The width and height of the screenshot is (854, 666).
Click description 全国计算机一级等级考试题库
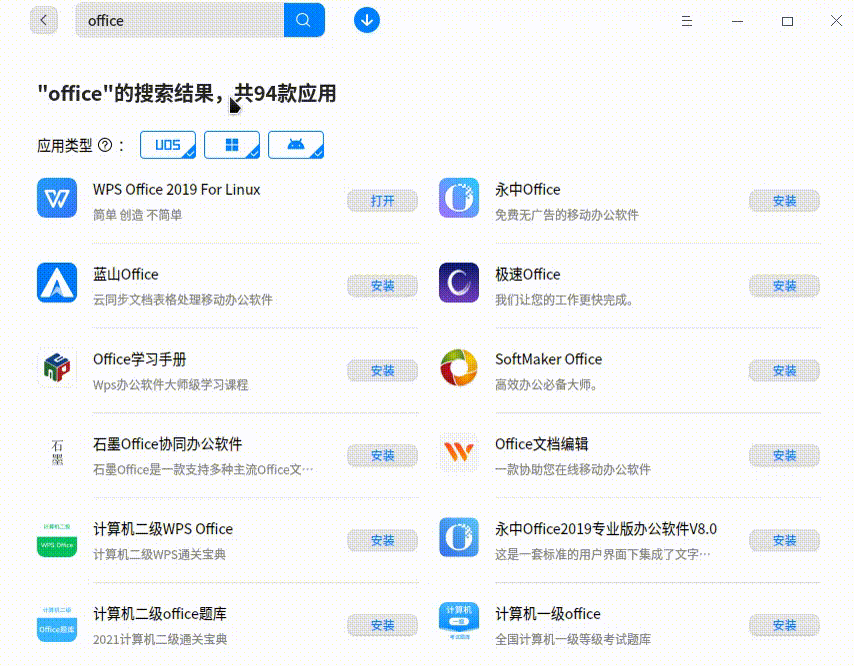tap(573, 639)
